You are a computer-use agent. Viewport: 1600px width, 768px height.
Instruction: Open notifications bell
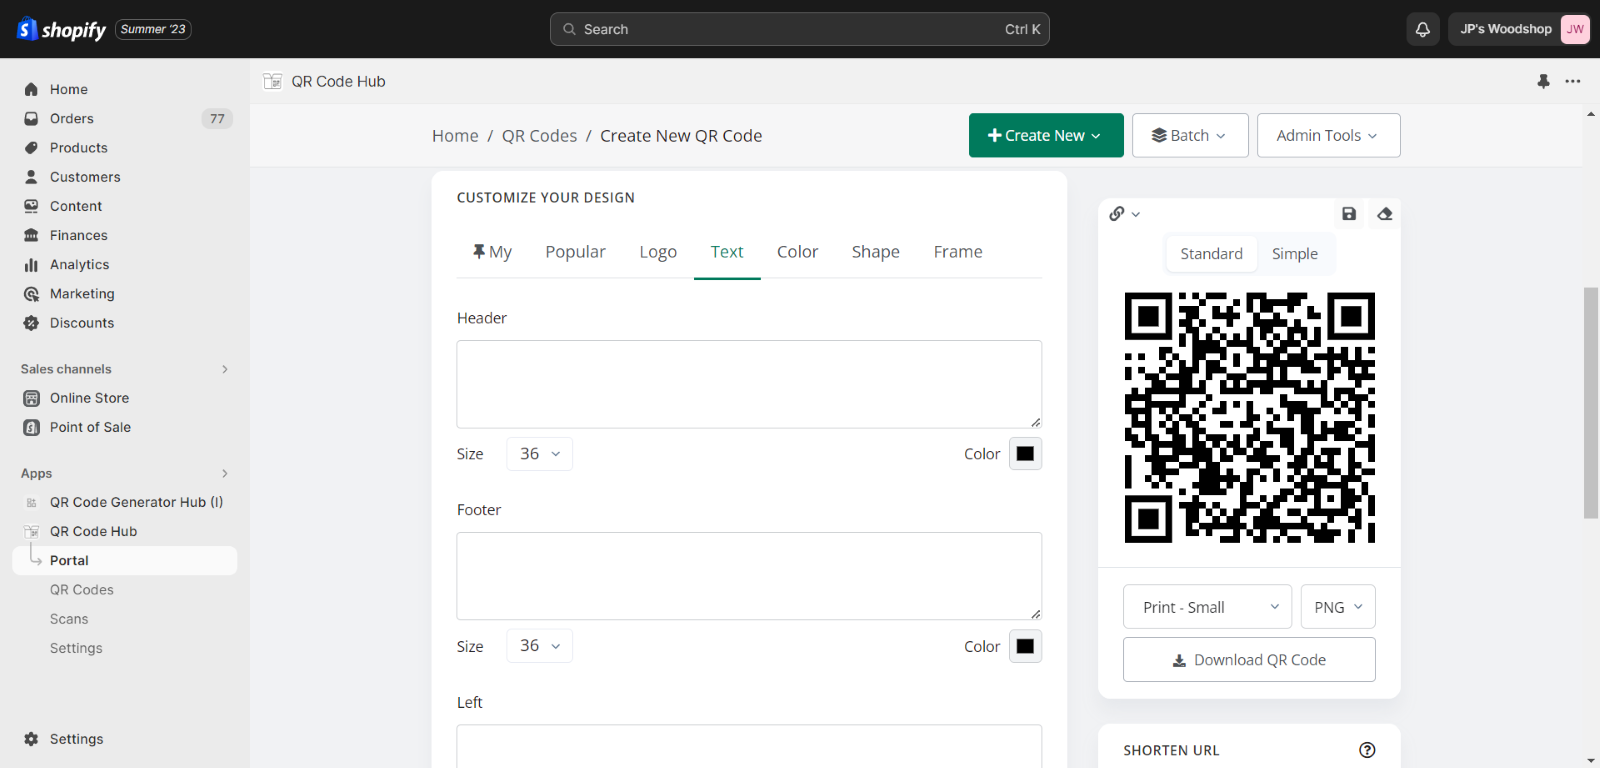tap(1423, 29)
